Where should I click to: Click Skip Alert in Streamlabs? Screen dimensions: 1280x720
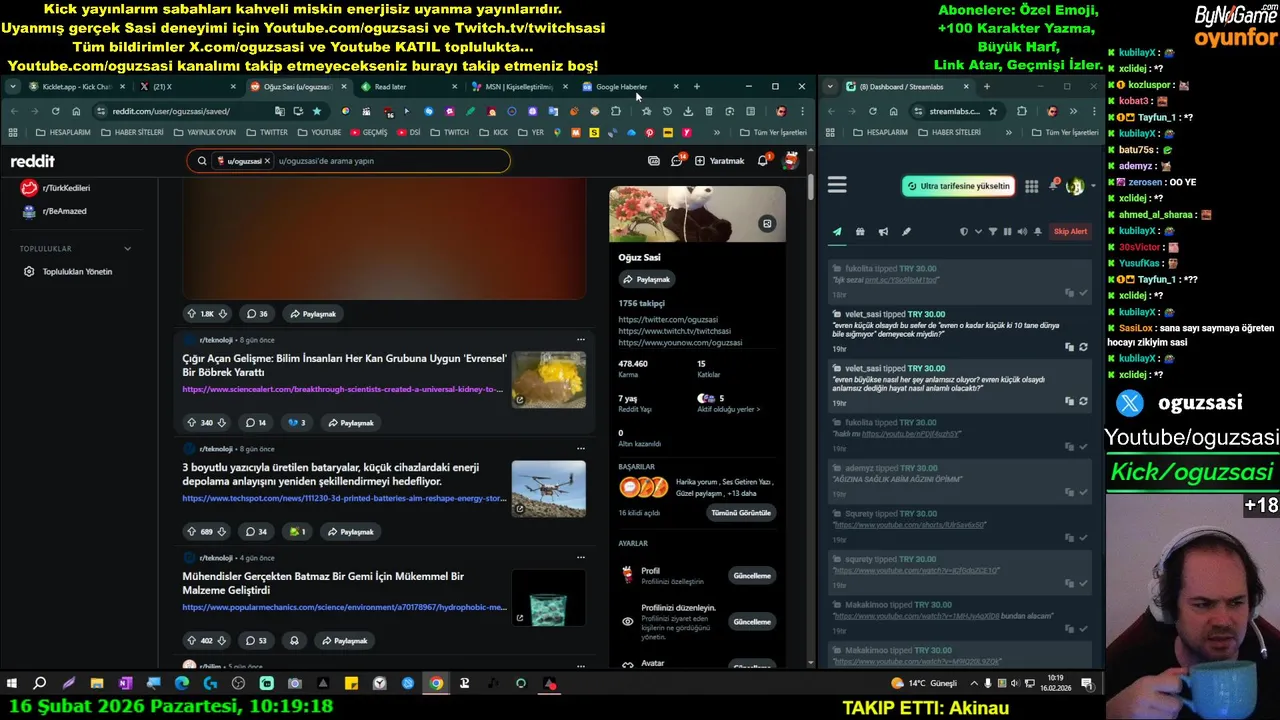[1070, 231]
